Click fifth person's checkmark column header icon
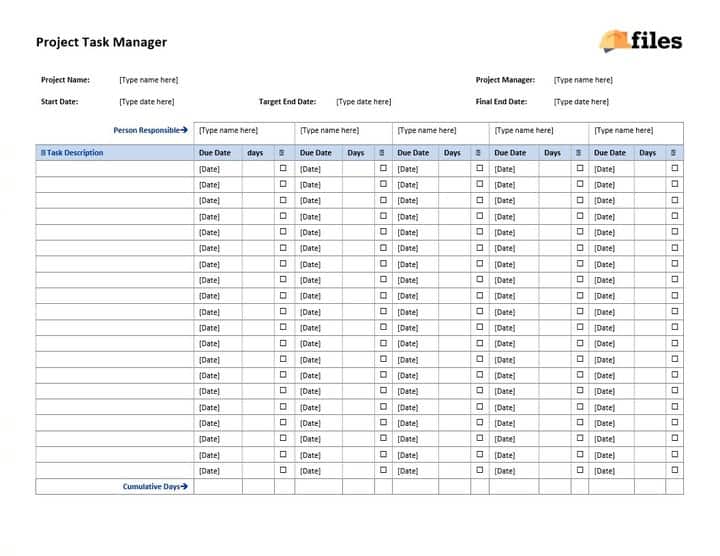 point(673,152)
